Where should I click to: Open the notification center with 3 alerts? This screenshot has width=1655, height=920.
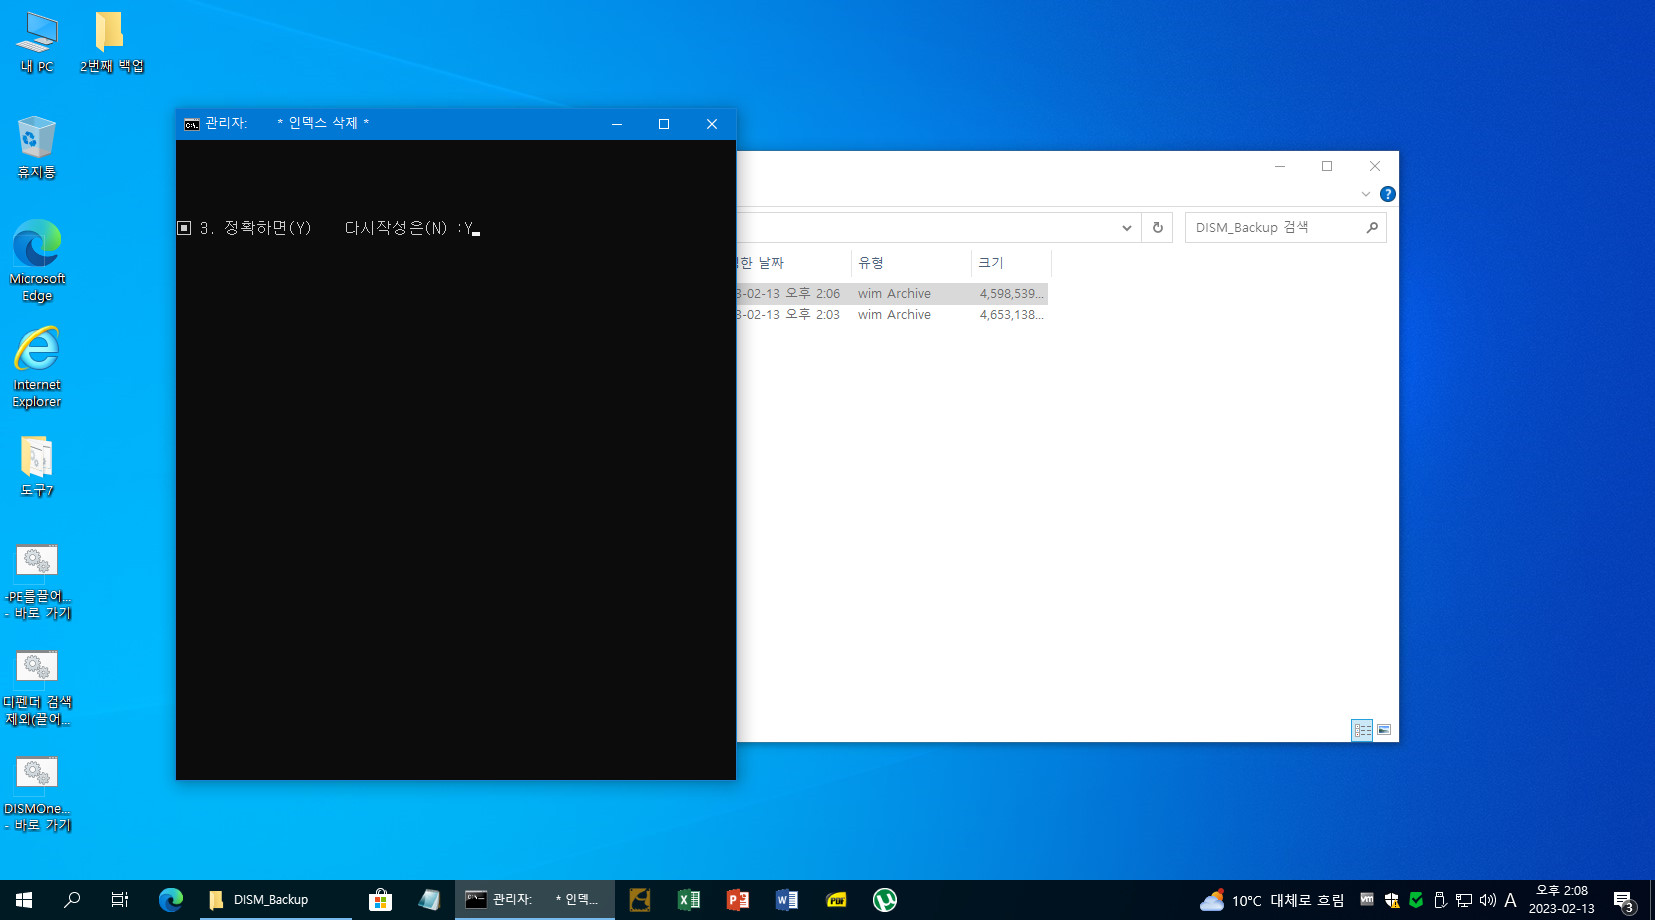(1624, 900)
